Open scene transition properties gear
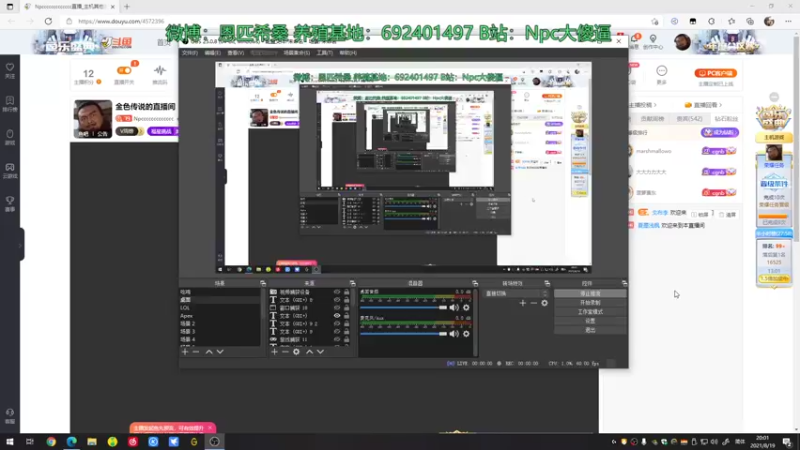800x450 pixels. pos(544,303)
